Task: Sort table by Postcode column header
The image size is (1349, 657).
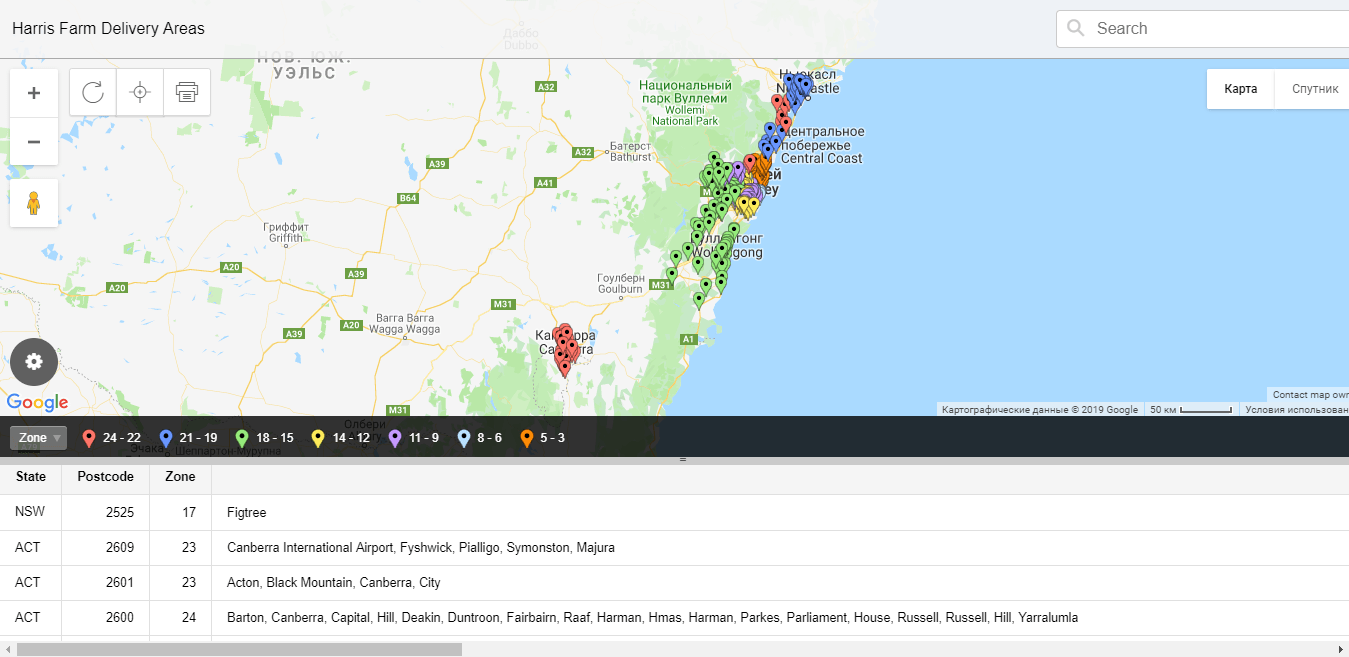Action: tap(105, 477)
